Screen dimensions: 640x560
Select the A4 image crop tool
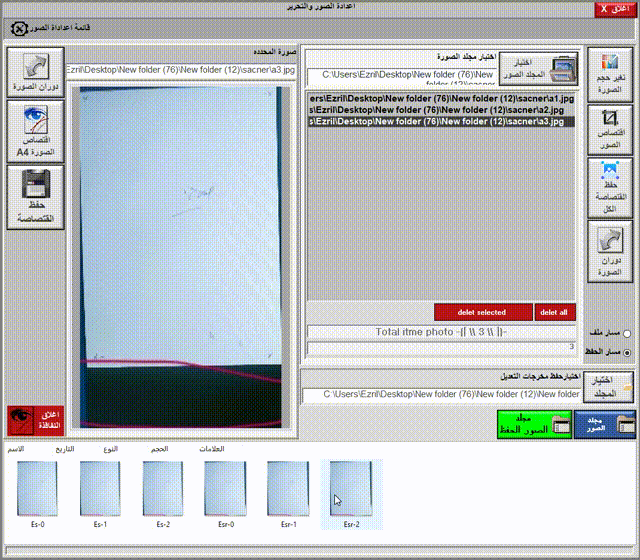point(35,132)
